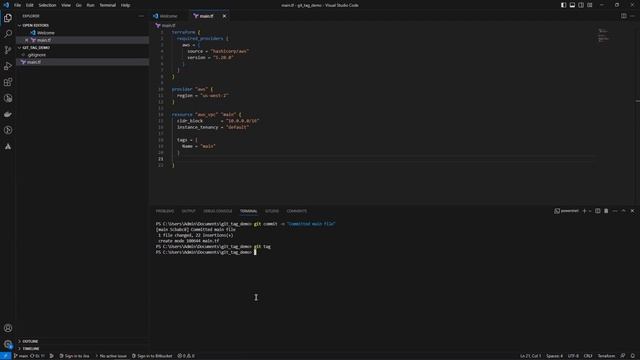Close the terminal panel
This screenshot has width=640, height=360.
coord(633,211)
